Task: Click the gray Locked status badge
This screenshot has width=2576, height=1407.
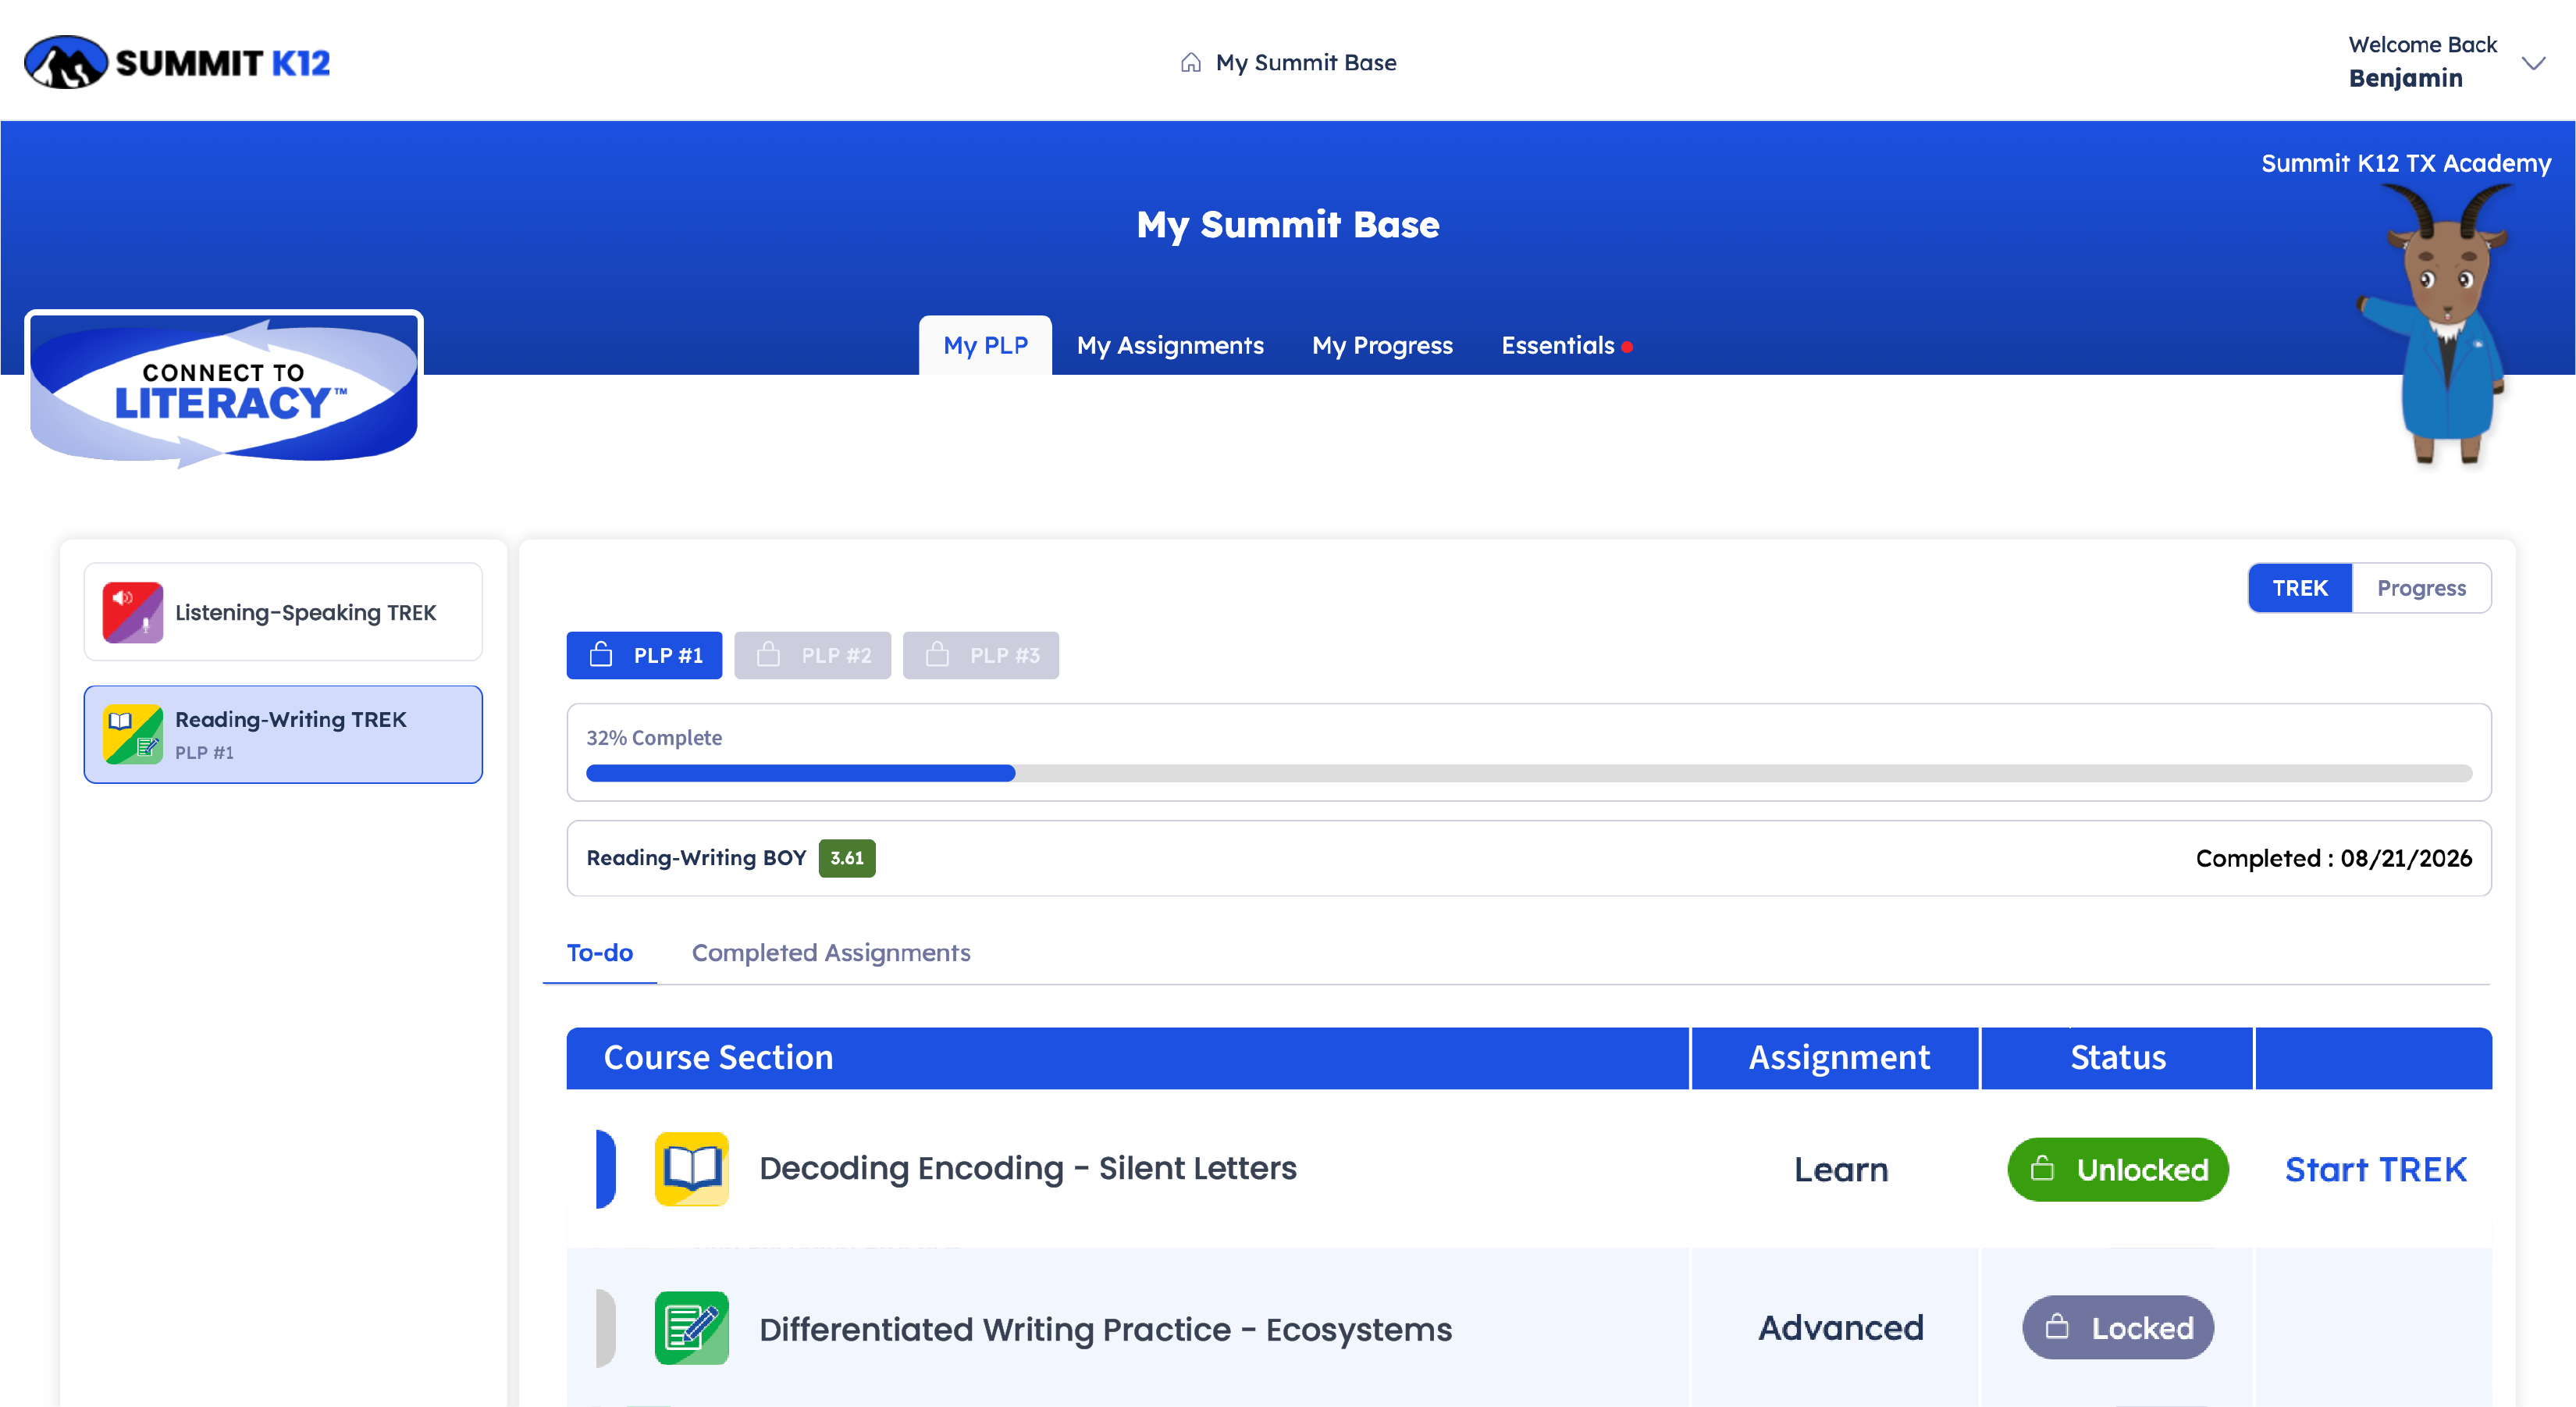Action: click(2118, 1327)
